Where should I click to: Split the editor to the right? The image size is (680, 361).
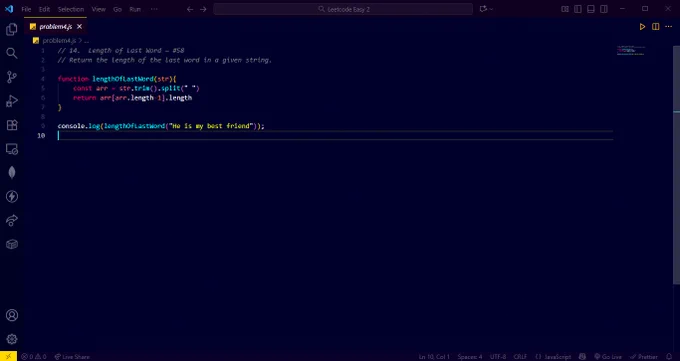(656, 27)
